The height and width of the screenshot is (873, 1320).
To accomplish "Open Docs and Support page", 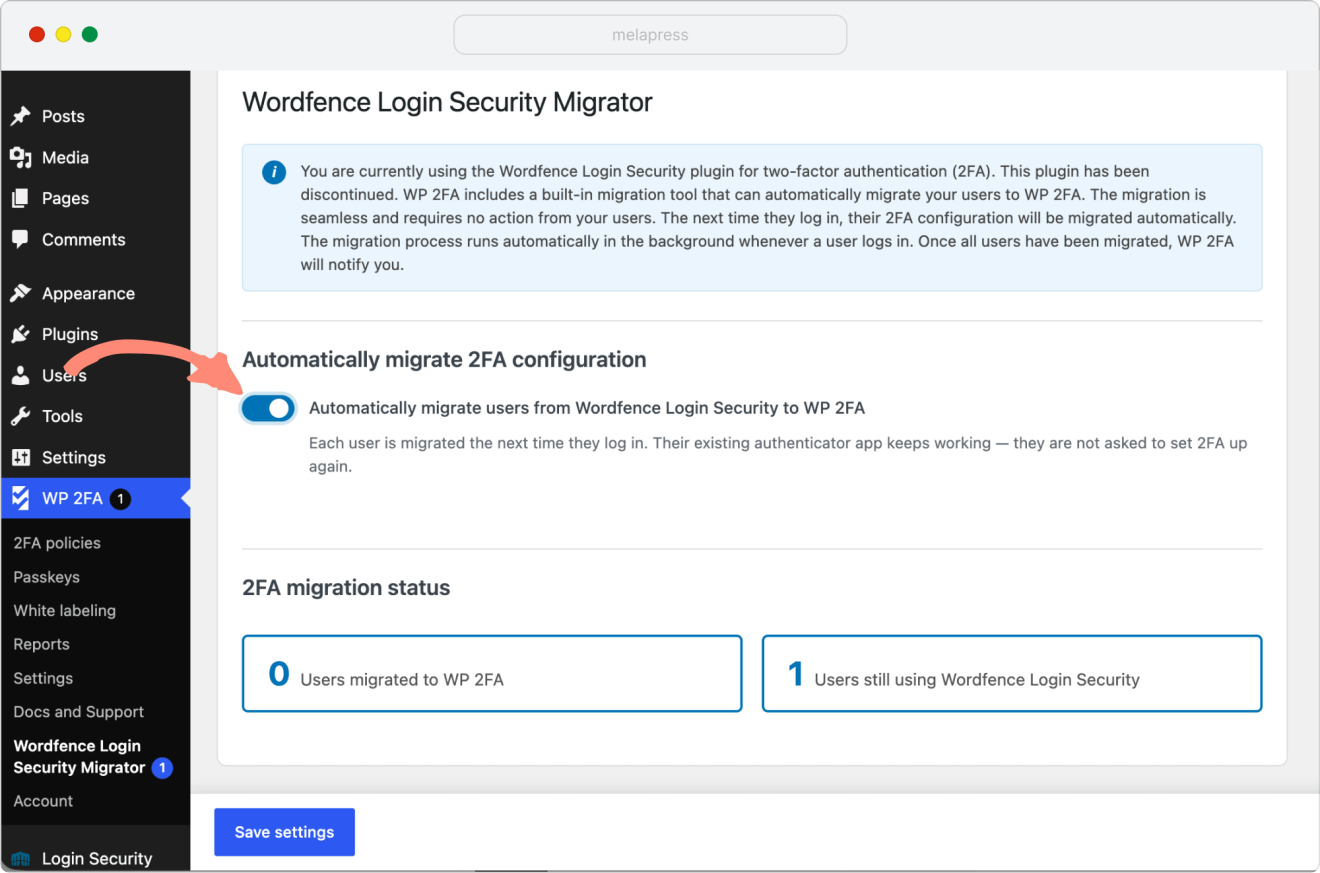I will pyautogui.click(x=79, y=712).
